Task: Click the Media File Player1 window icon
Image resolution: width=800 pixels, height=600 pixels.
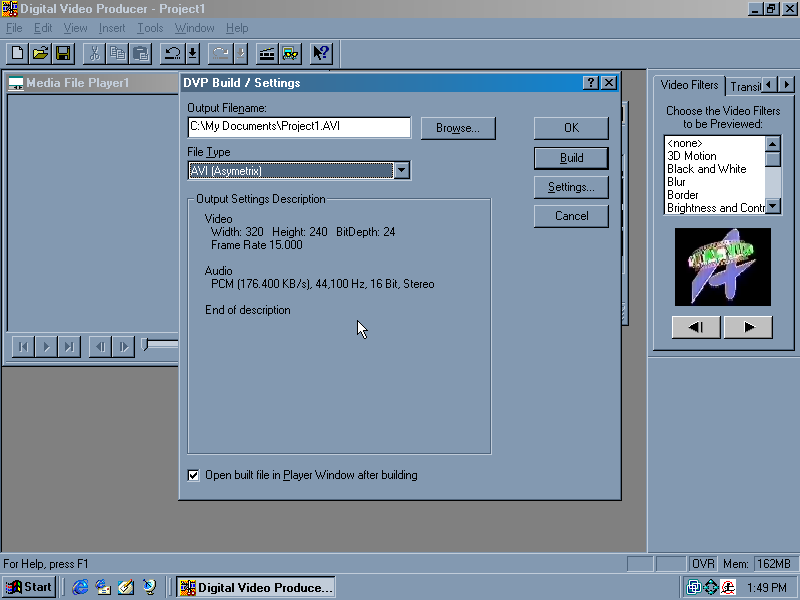Action: click(16, 83)
